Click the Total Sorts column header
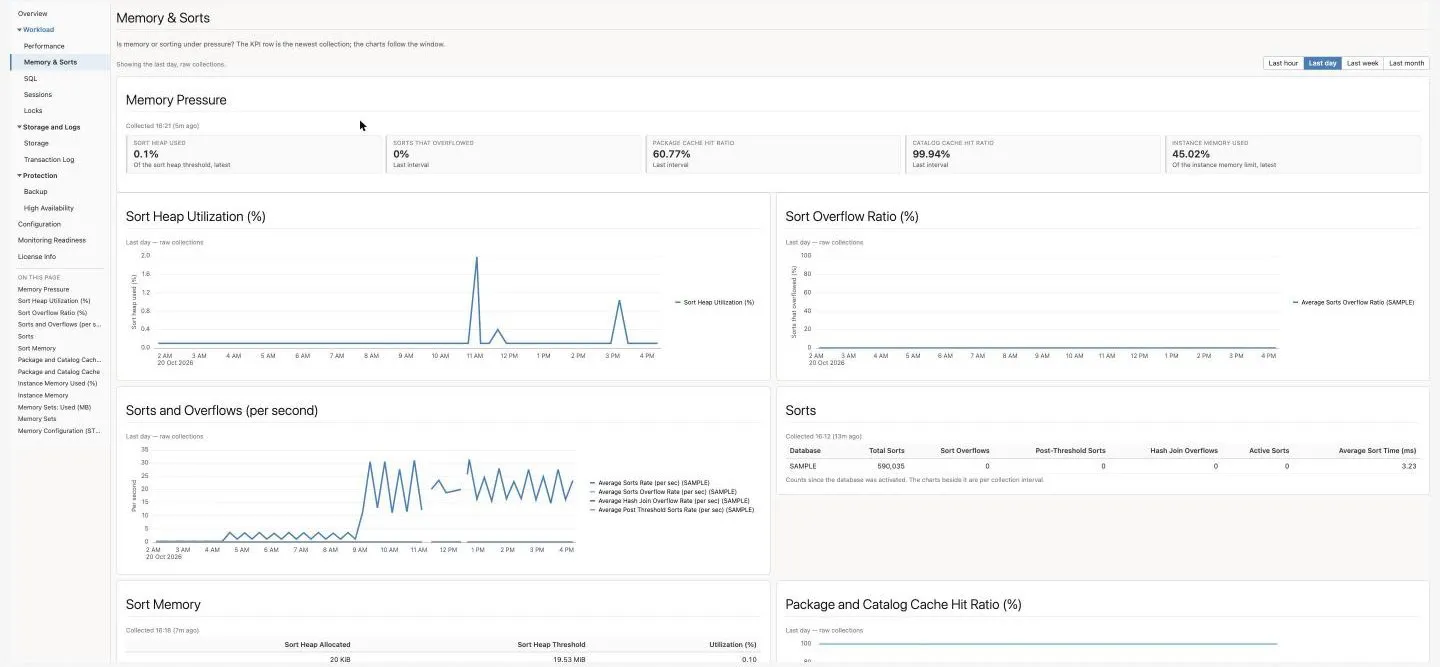 tap(887, 451)
